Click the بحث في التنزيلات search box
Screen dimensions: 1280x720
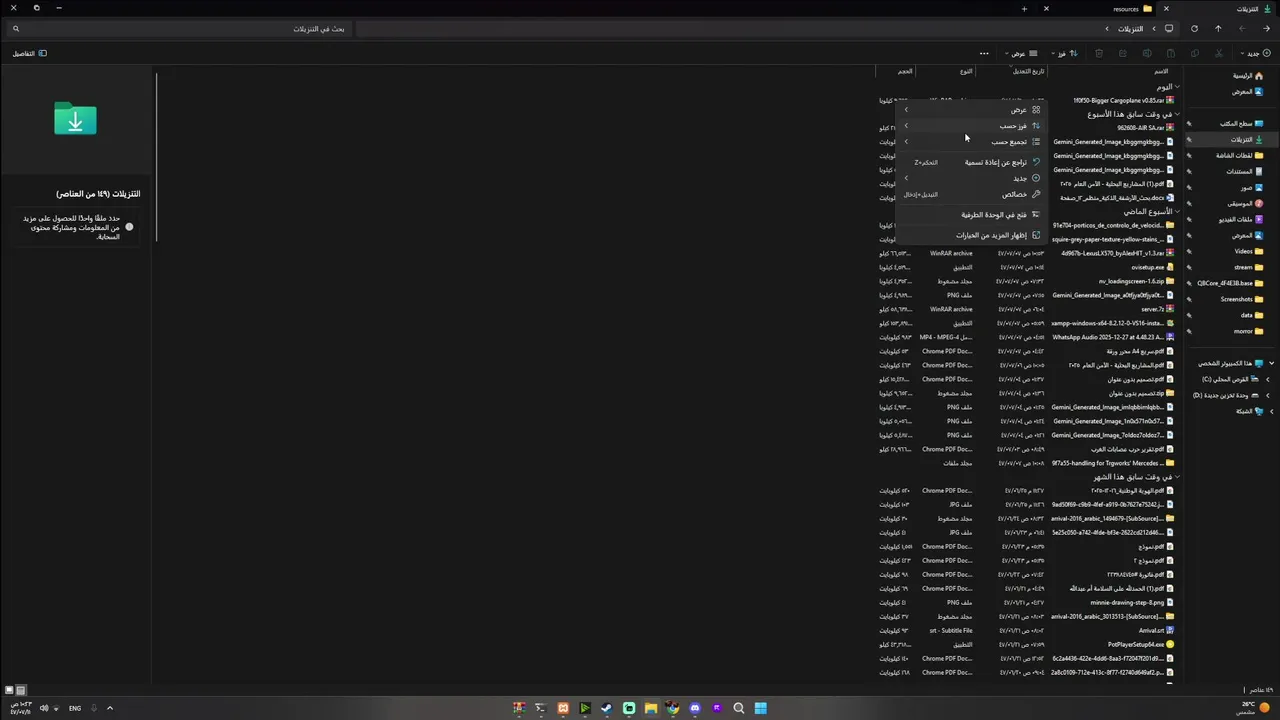180,29
